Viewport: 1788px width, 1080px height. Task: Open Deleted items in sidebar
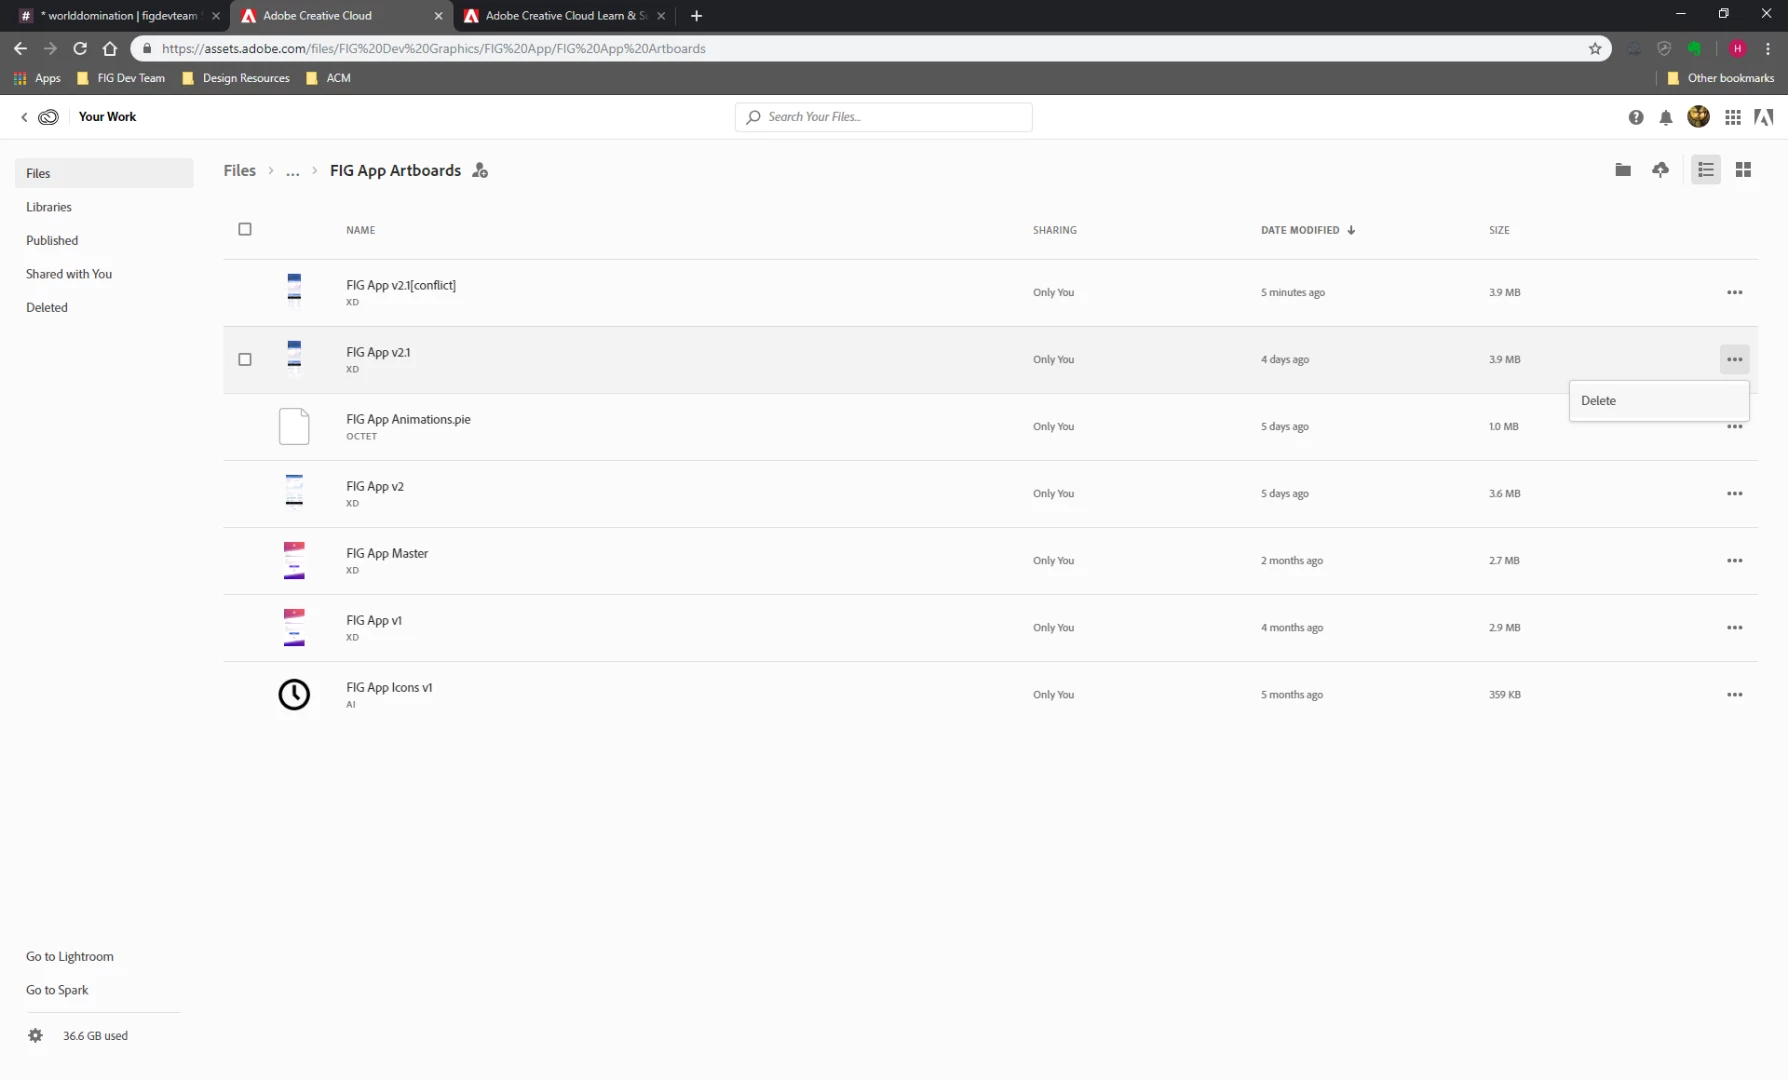click(x=47, y=307)
